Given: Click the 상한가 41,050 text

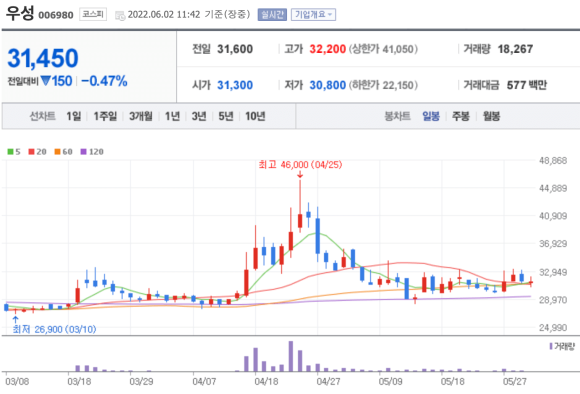Looking at the screenshot, I should 383,49.
